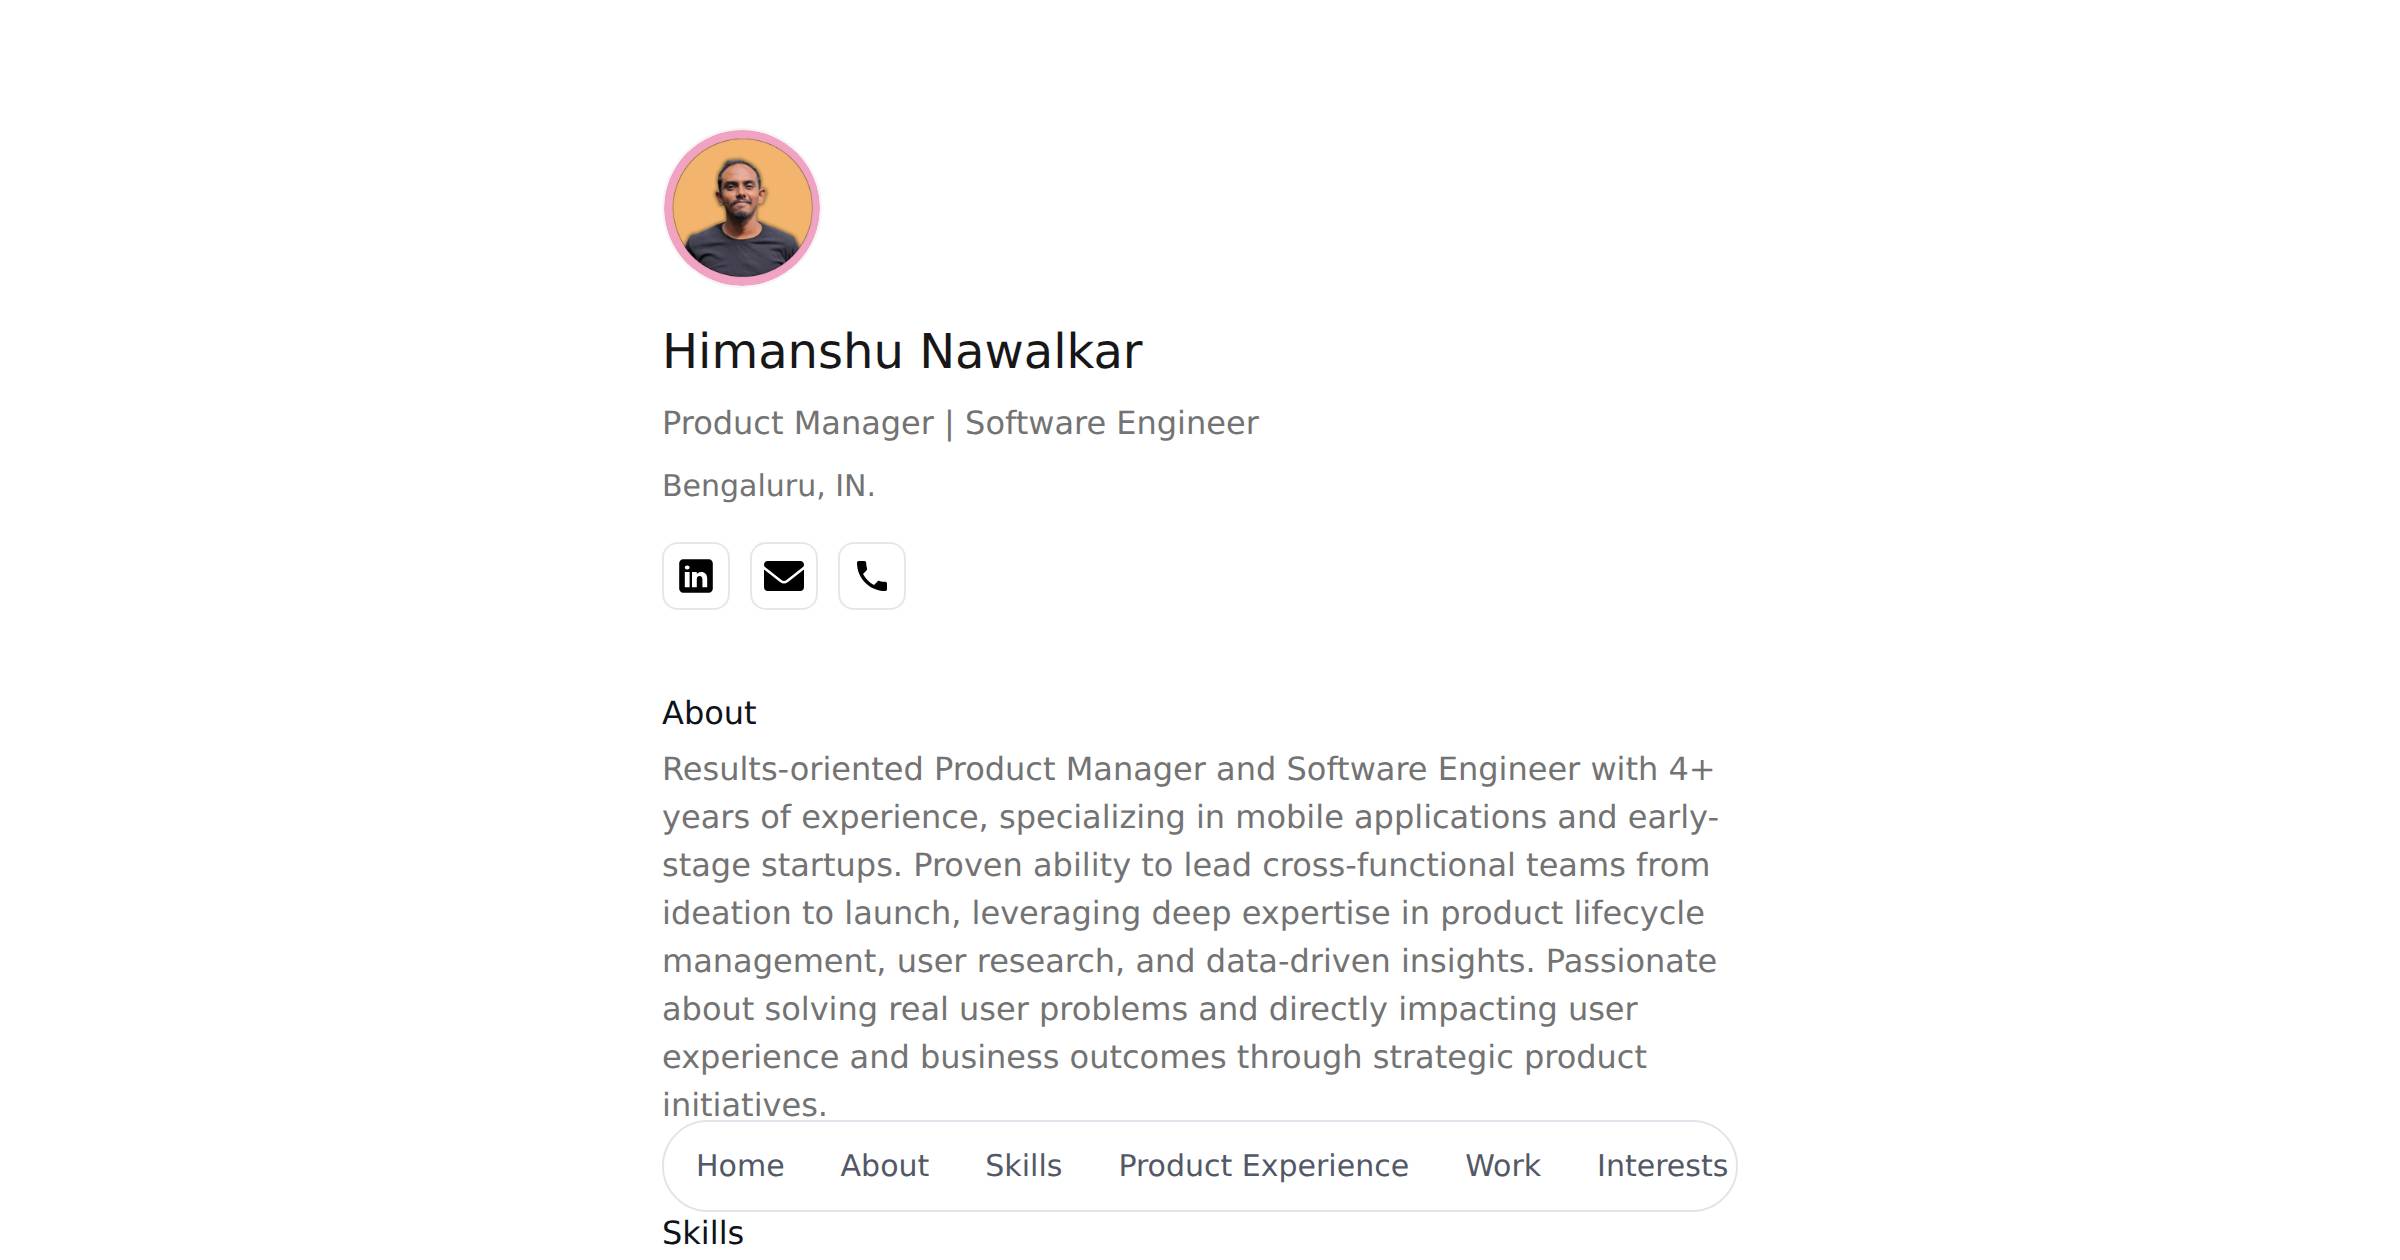
Task: Open Product Experience in the navigation bar
Action: 1263,1166
